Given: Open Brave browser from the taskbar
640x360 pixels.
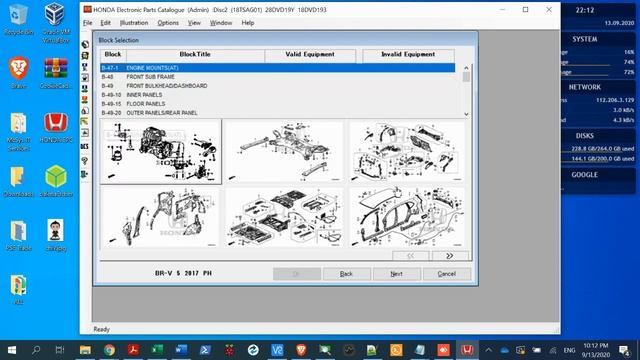Looking at the screenshot, I should [301, 350].
